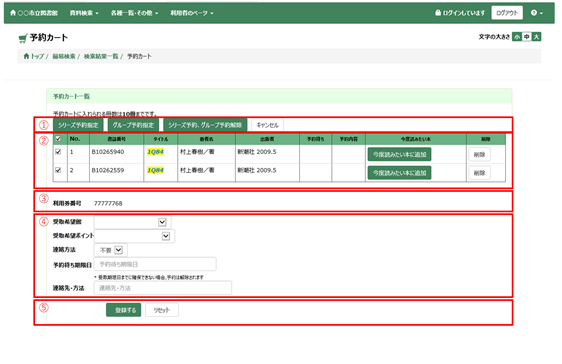Screen dimensions: 562x364
Task: Set text size to medium (中)
Action: click(x=527, y=37)
